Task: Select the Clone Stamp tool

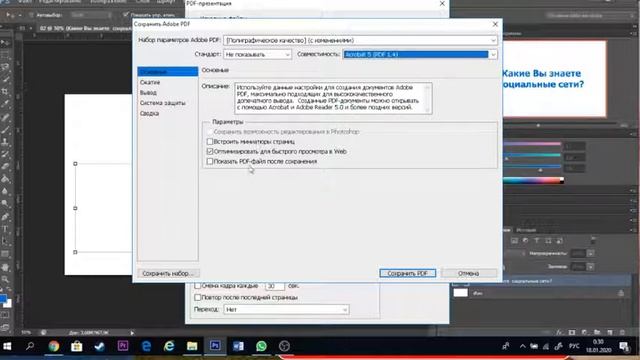Action: 5,142
